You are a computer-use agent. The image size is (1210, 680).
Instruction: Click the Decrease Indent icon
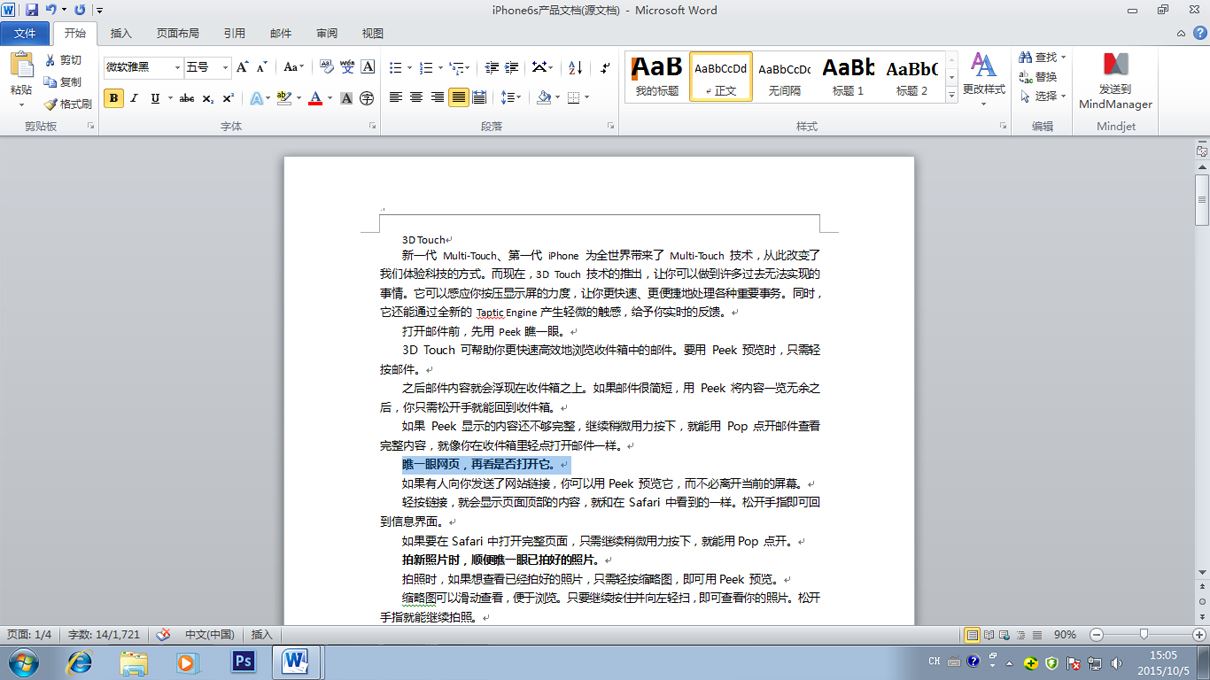pyautogui.click(x=491, y=67)
